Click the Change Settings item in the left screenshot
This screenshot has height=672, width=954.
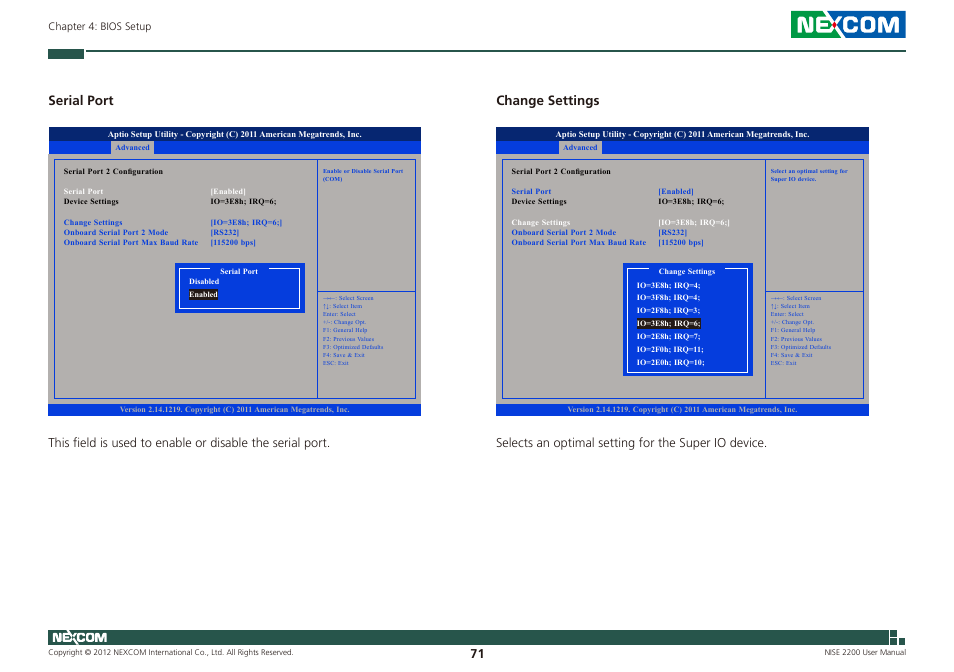(93, 223)
